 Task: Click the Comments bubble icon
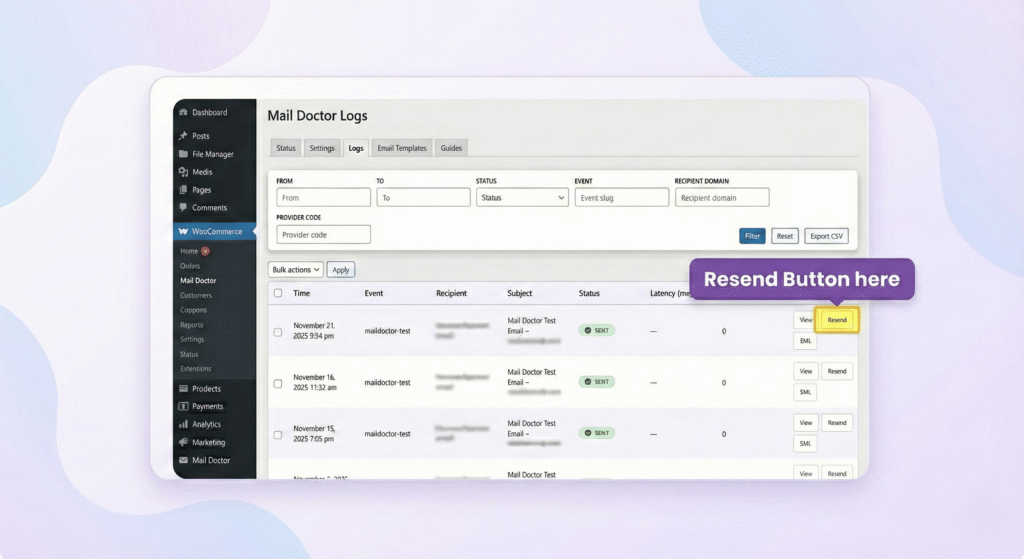click(183, 208)
